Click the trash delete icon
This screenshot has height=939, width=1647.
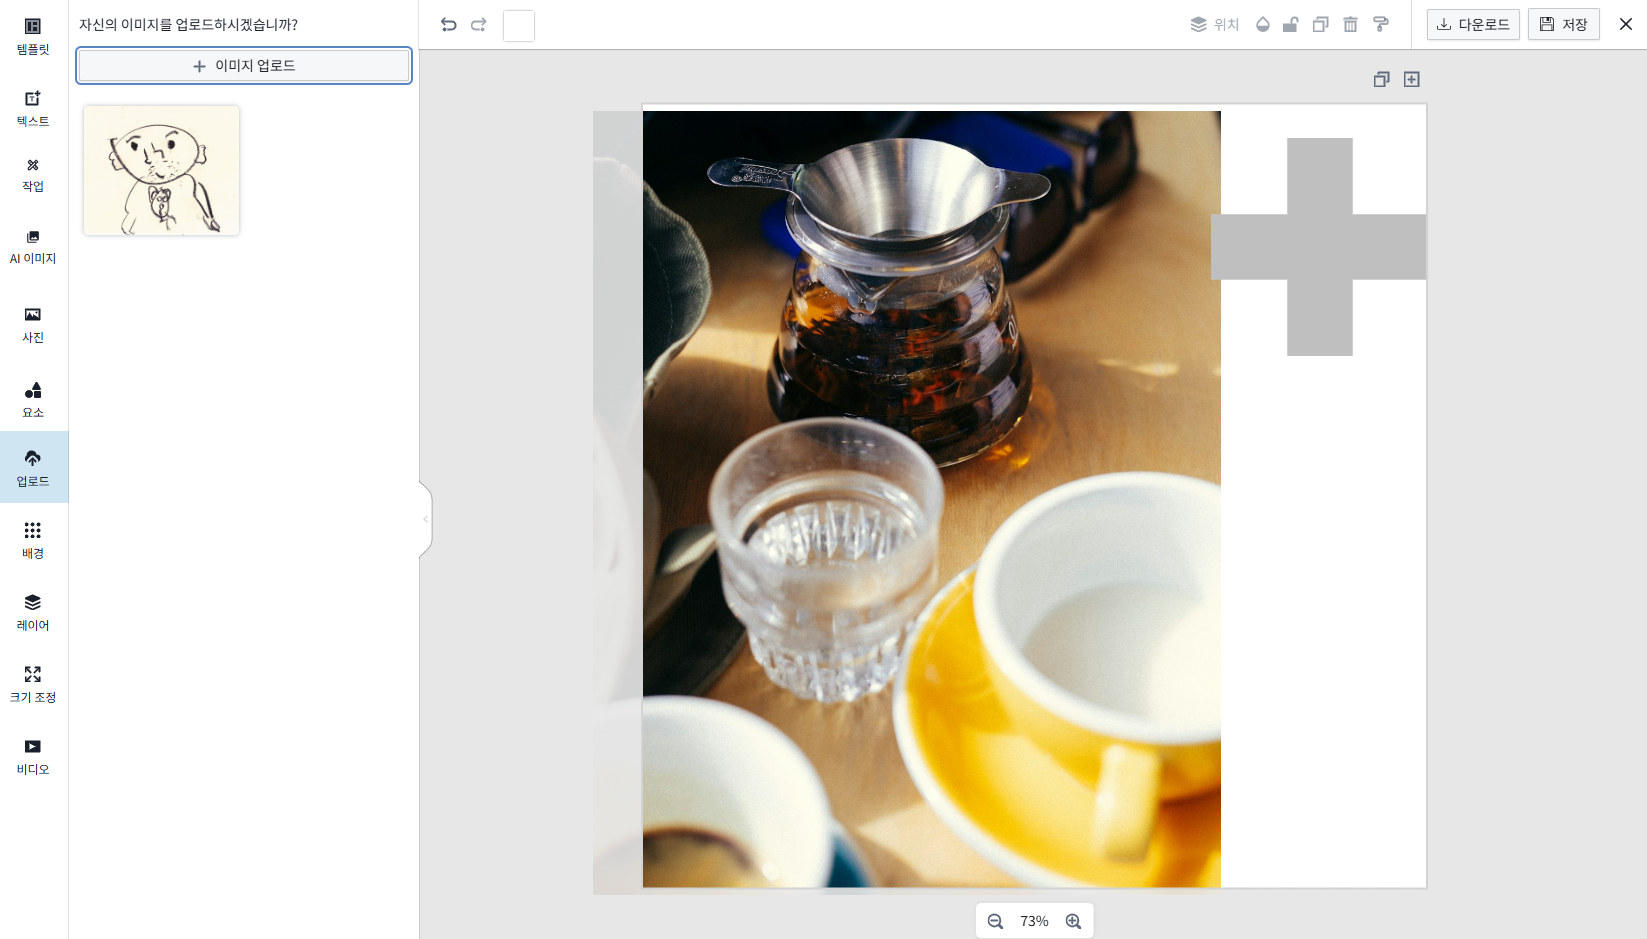[1350, 25]
